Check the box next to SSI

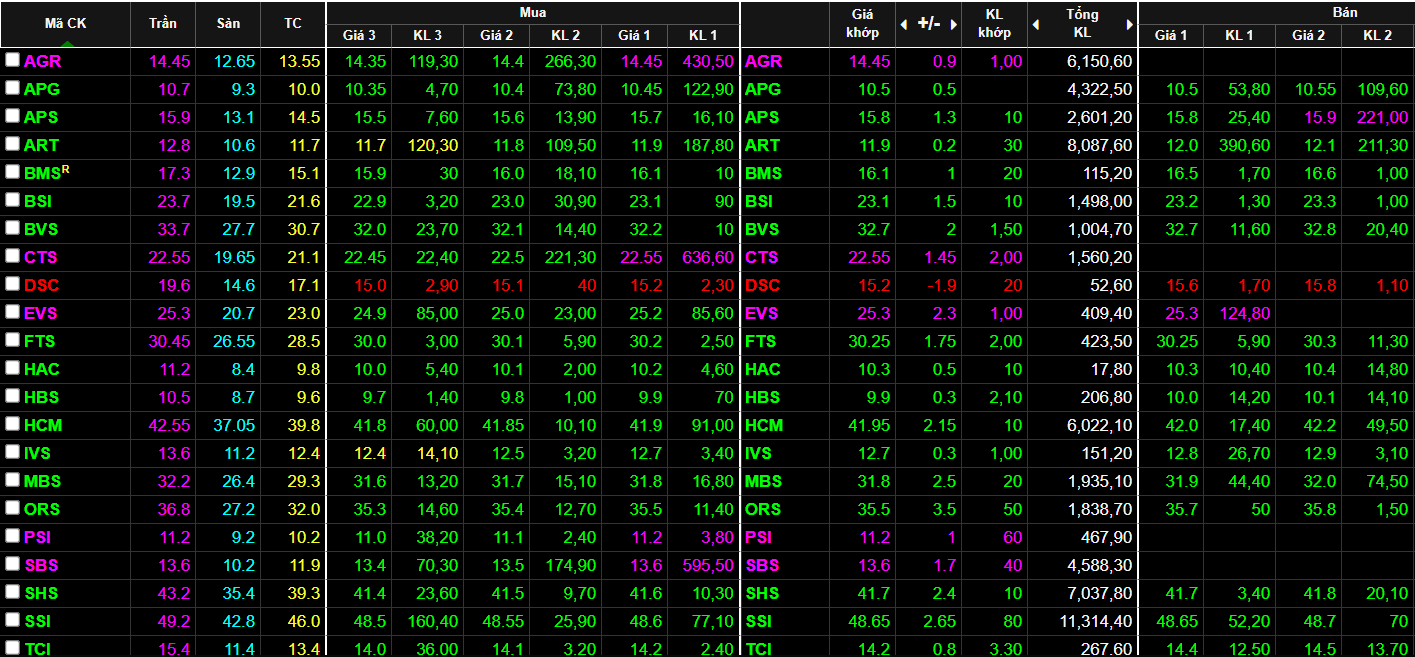(x=12, y=620)
